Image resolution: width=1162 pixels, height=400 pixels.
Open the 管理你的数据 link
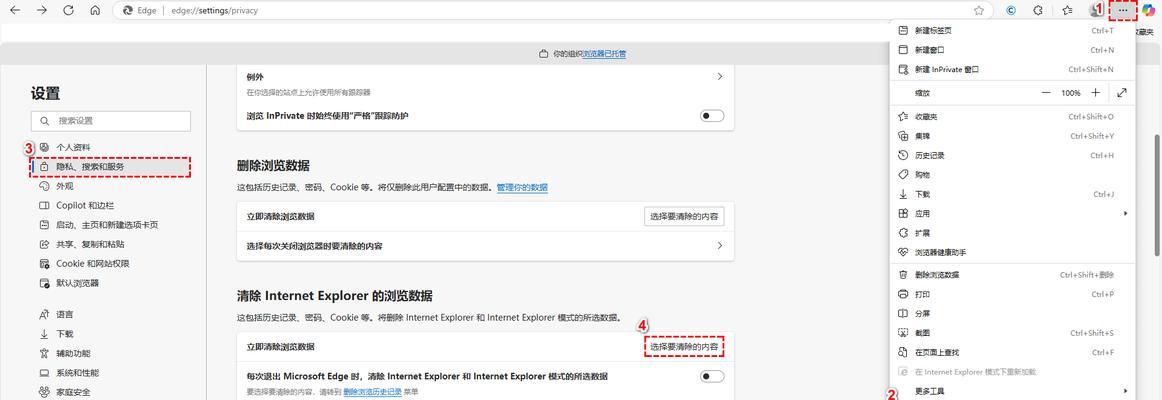(522, 187)
